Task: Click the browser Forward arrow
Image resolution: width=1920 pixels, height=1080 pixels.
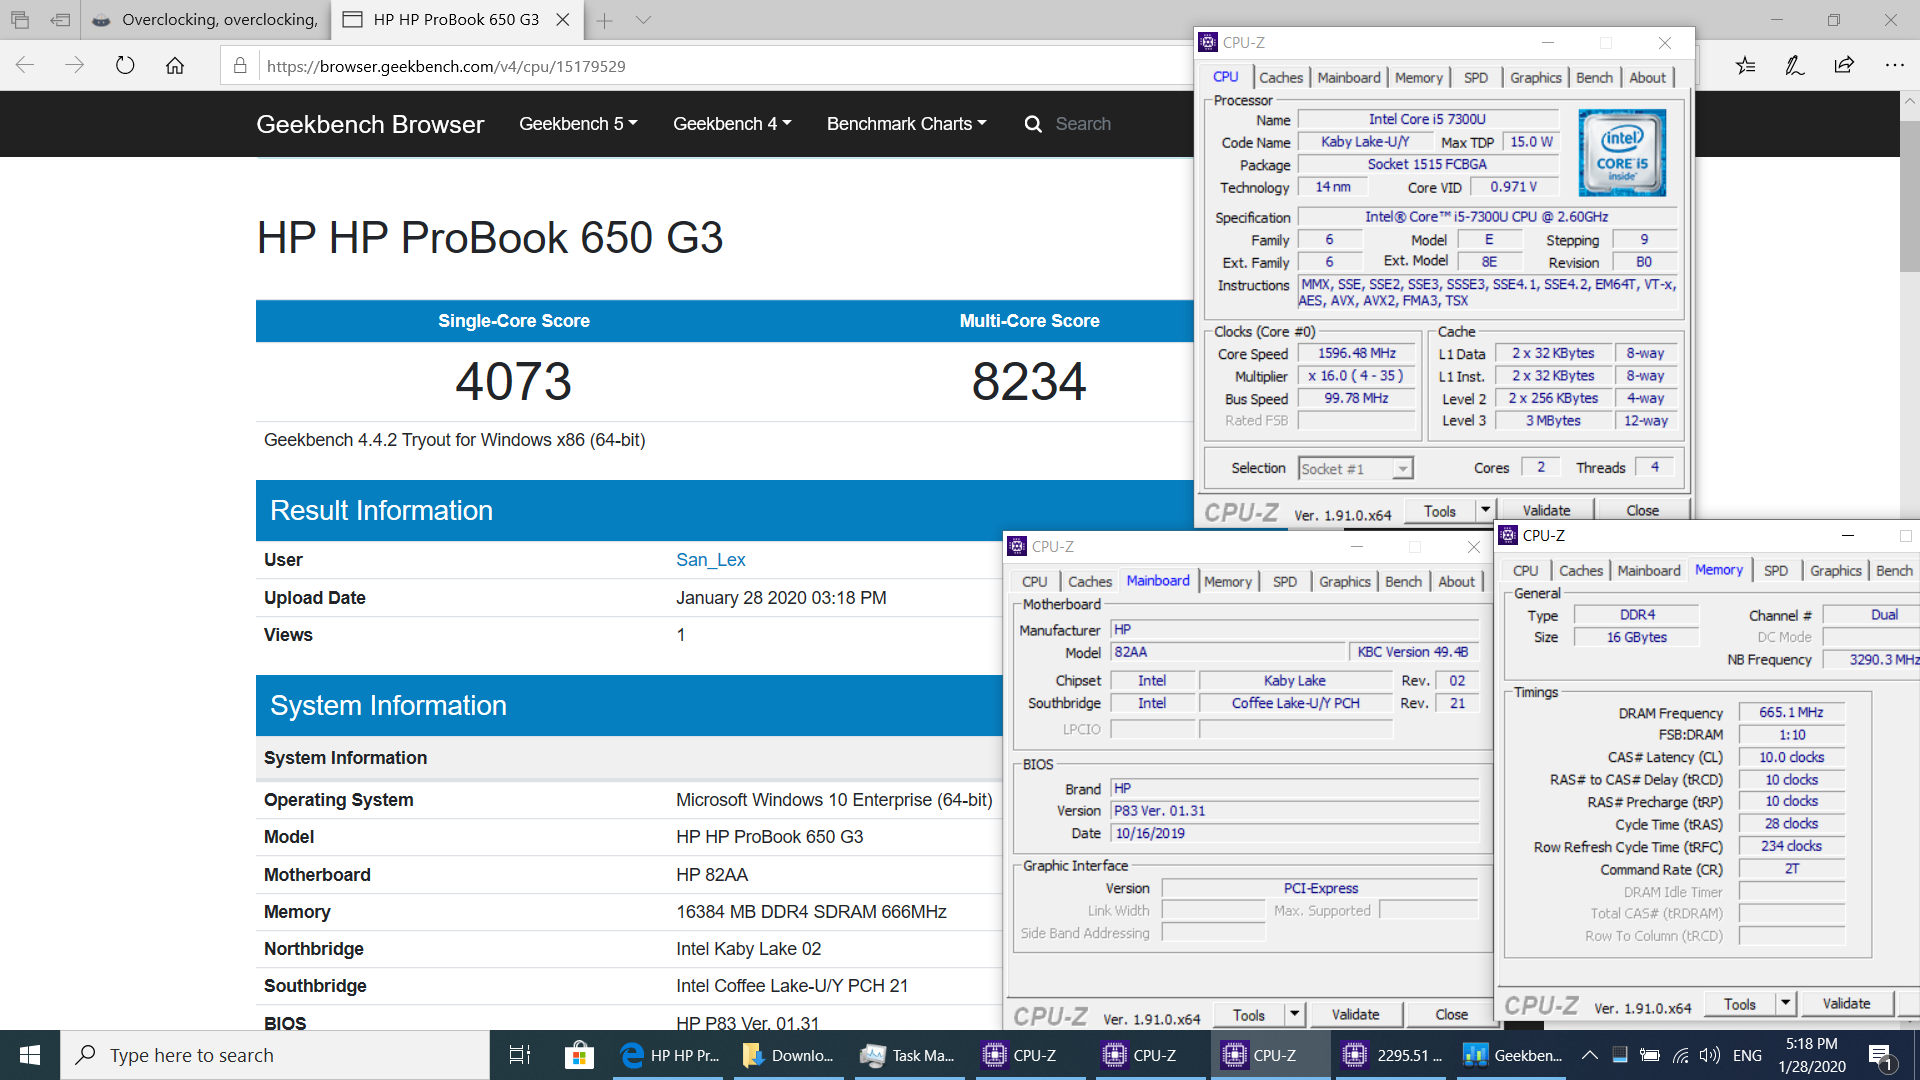Action: pyautogui.click(x=75, y=66)
